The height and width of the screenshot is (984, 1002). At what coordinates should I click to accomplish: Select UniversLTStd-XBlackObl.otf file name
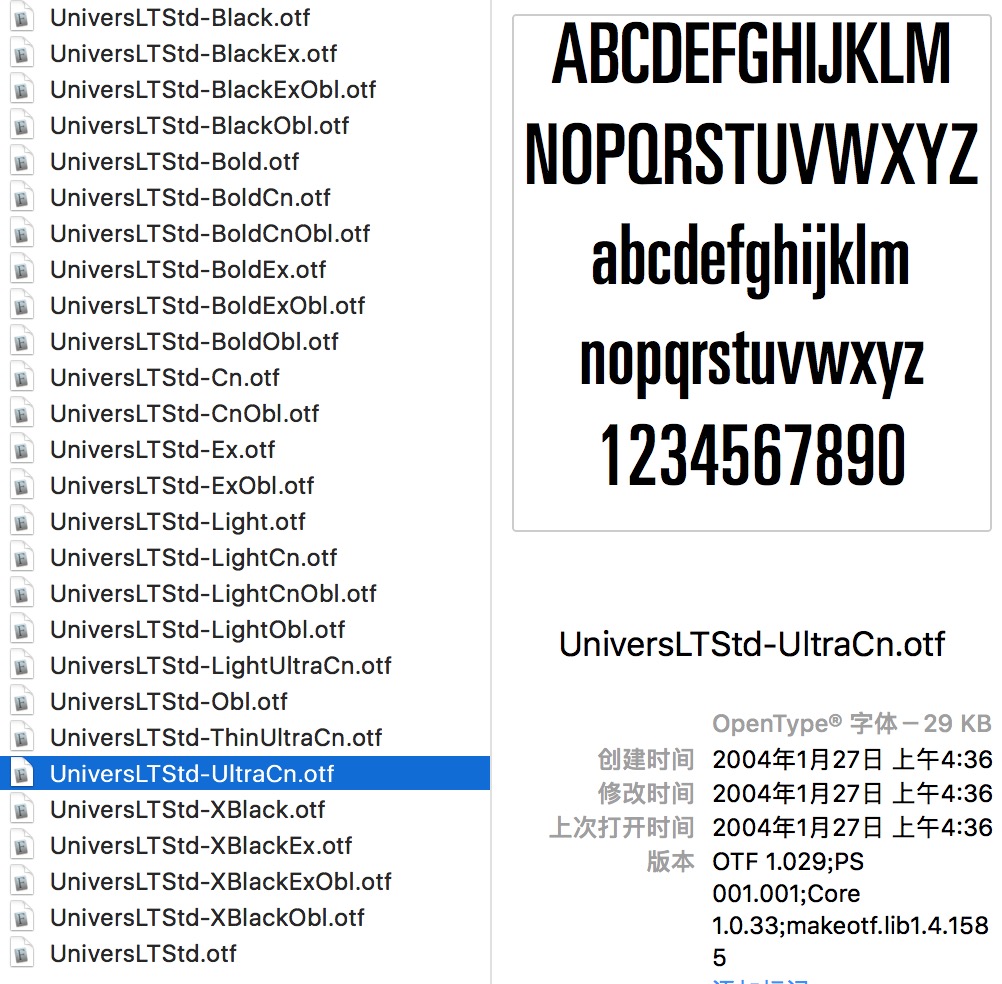point(208,918)
